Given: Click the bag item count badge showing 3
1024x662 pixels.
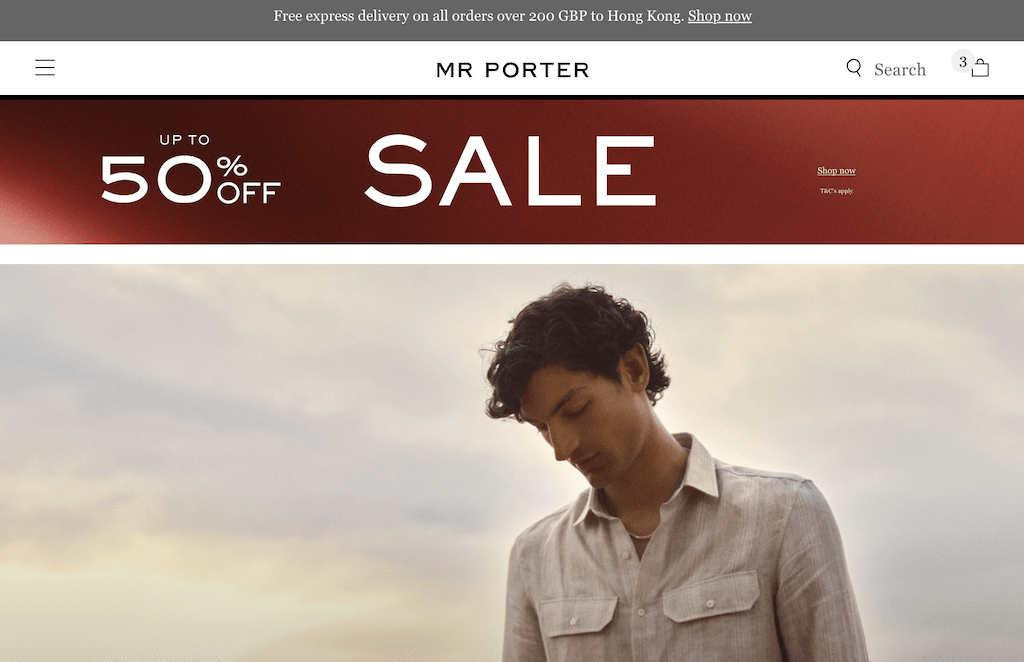Looking at the screenshot, I should coord(963,61).
